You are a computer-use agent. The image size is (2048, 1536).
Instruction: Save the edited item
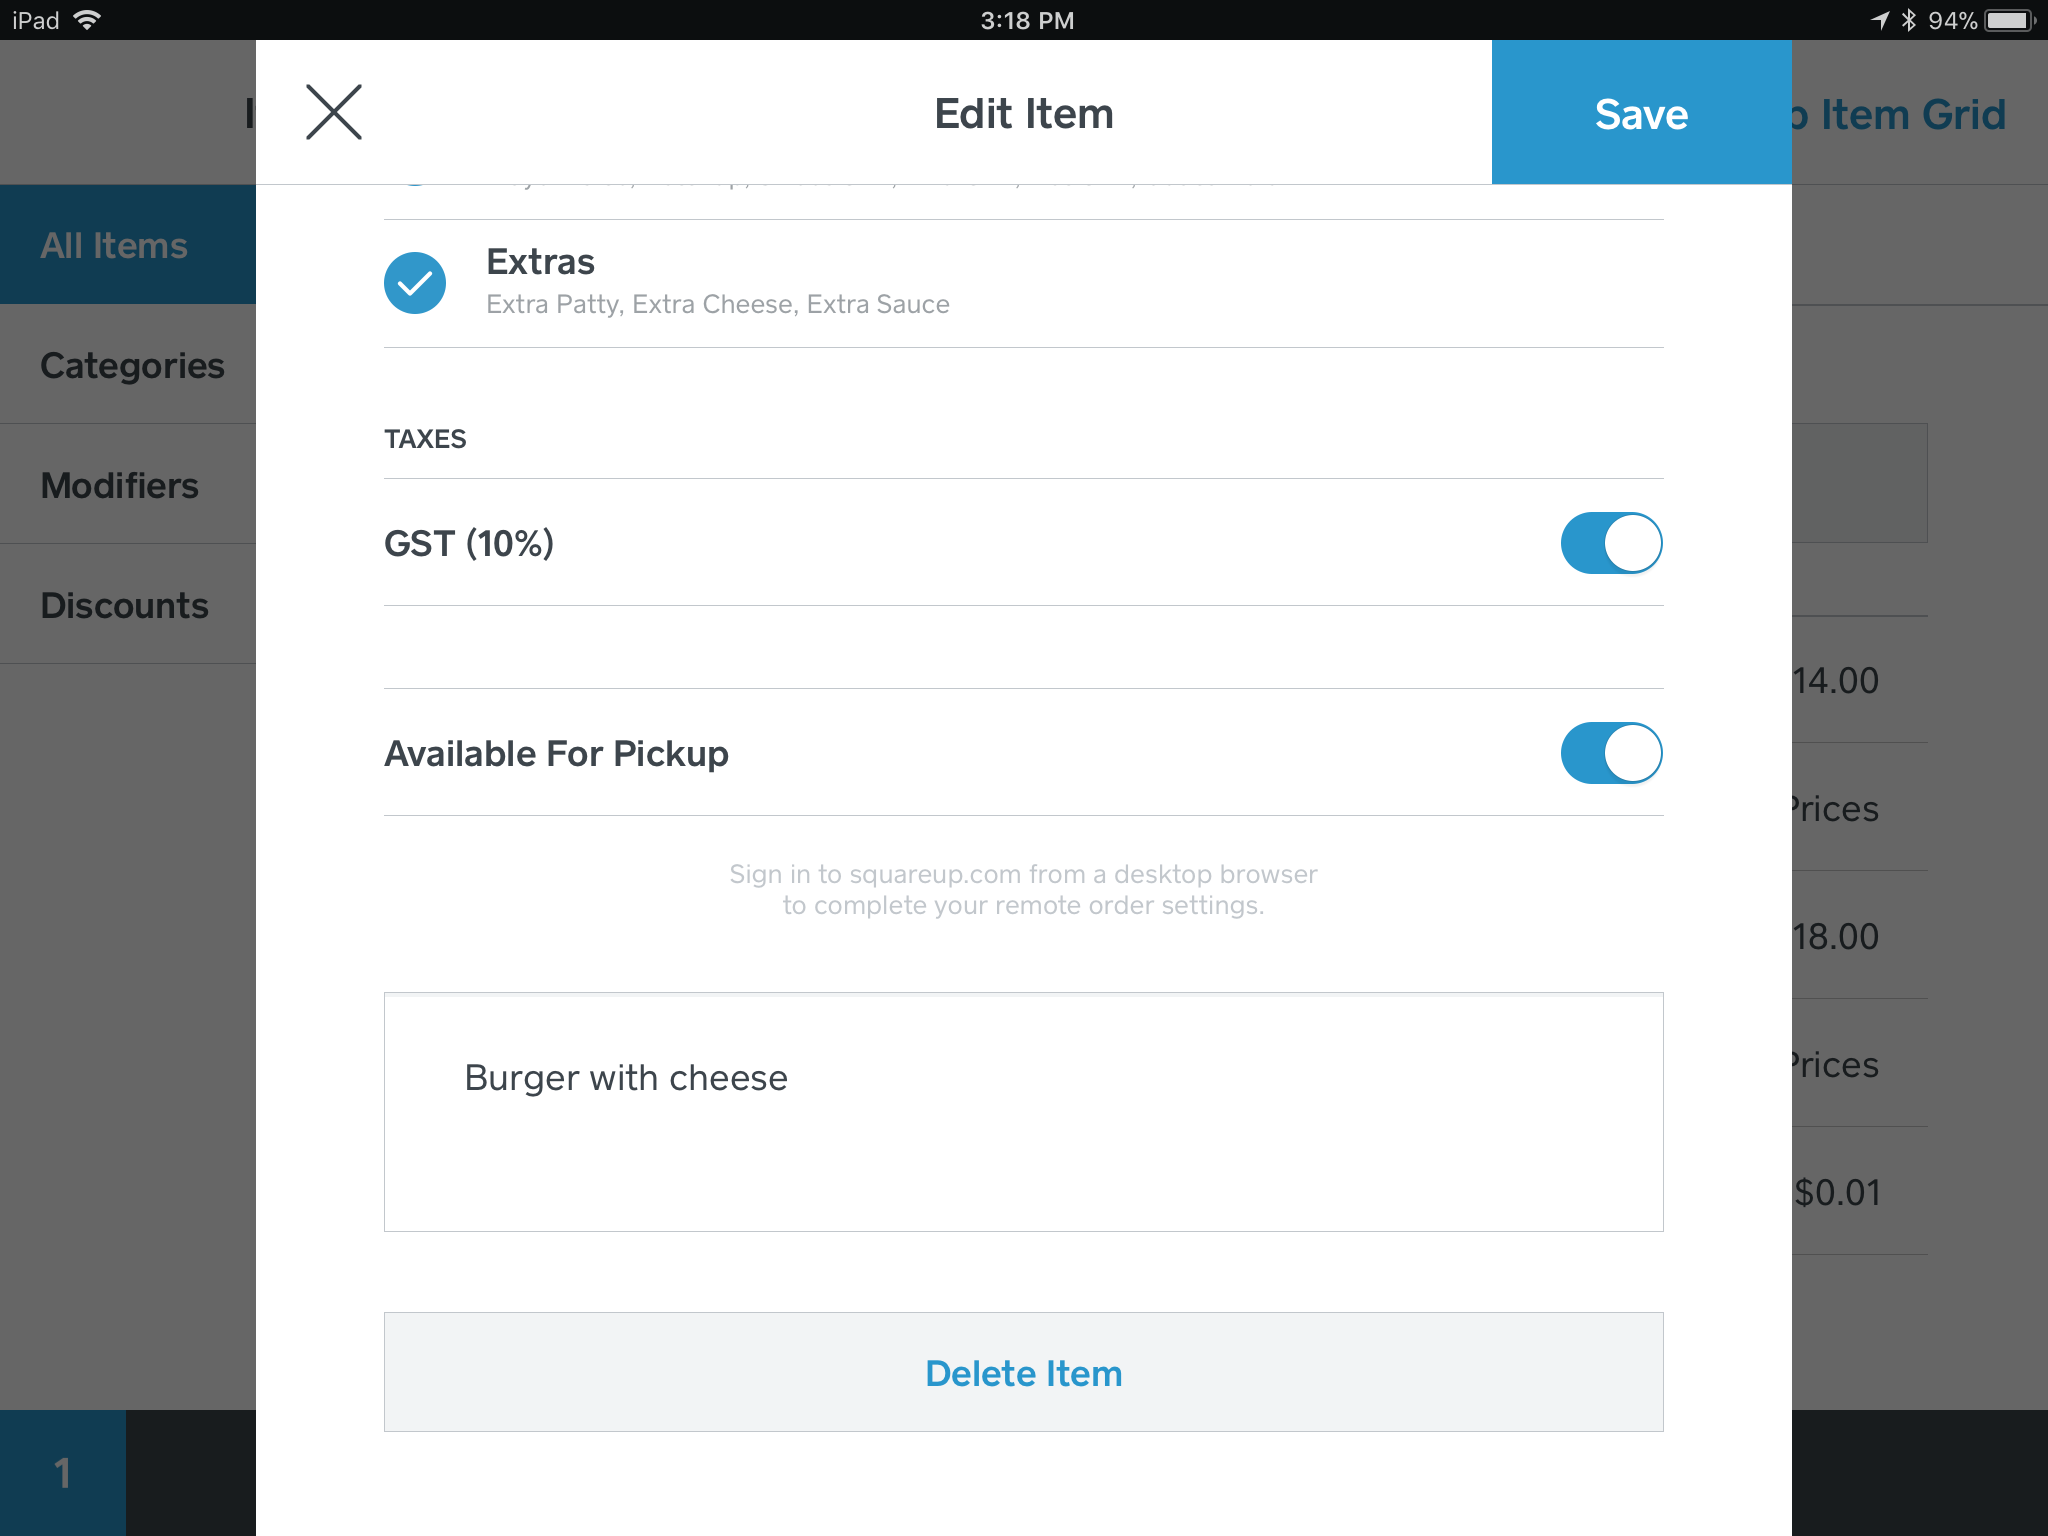(x=1641, y=113)
